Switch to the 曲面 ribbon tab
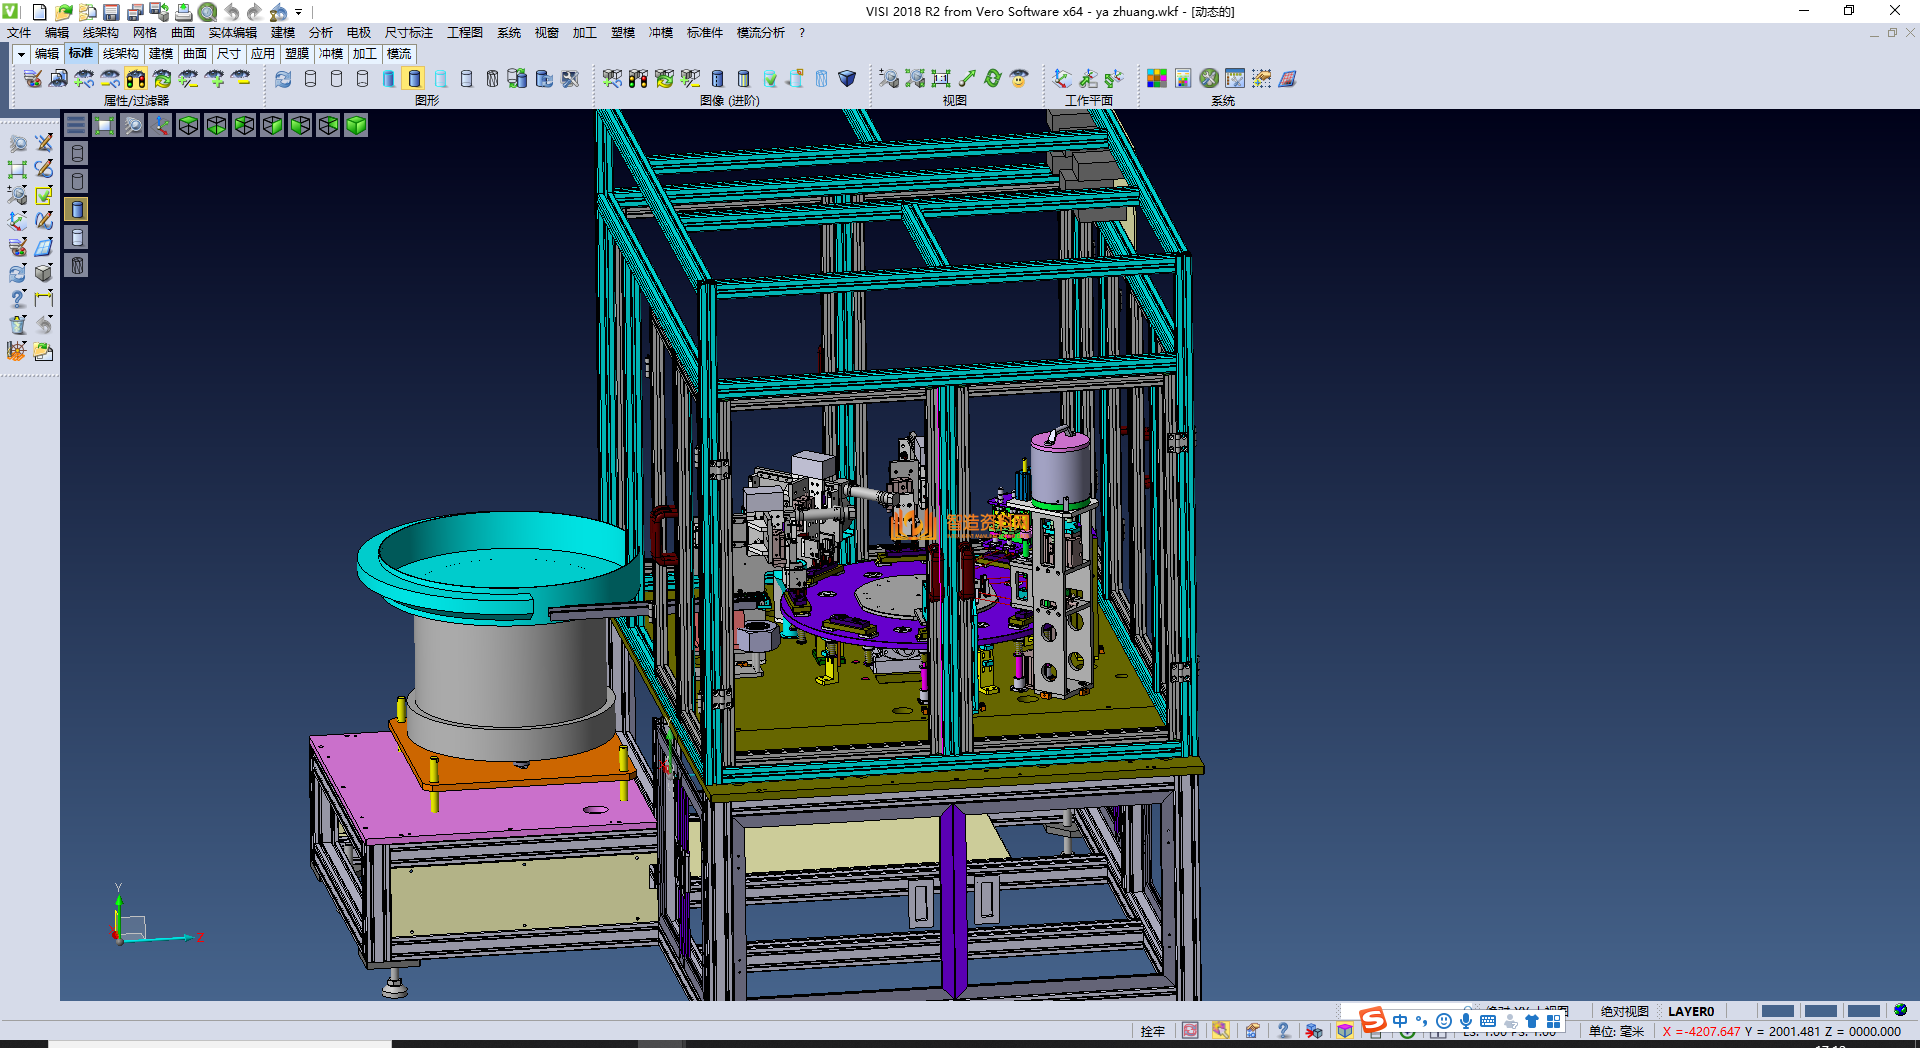The width and height of the screenshot is (1920, 1048). coord(195,54)
